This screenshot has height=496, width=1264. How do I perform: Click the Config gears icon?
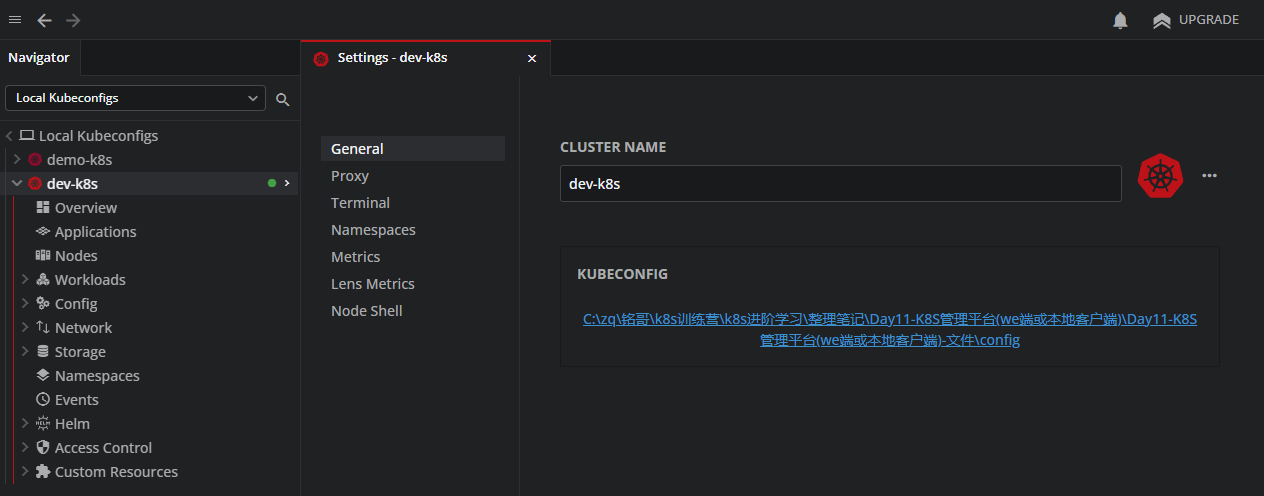tap(43, 303)
